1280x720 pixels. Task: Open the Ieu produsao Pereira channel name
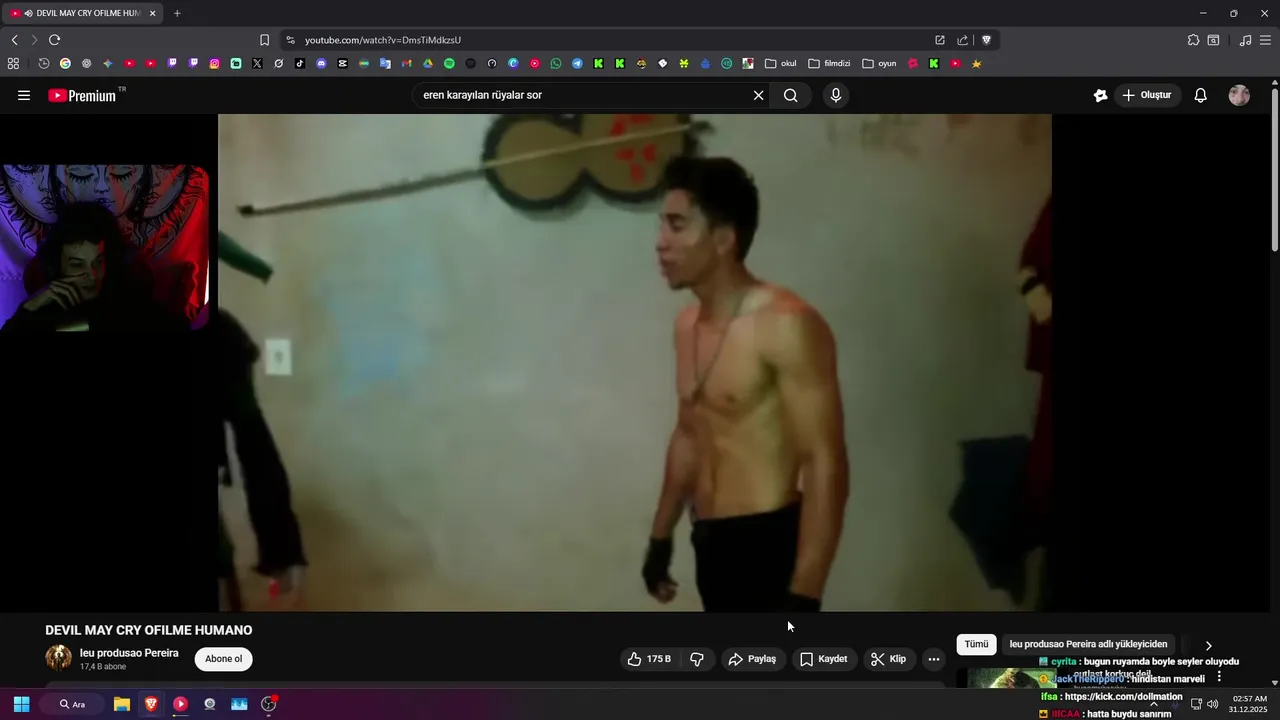pyautogui.click(x=129, y=653)
